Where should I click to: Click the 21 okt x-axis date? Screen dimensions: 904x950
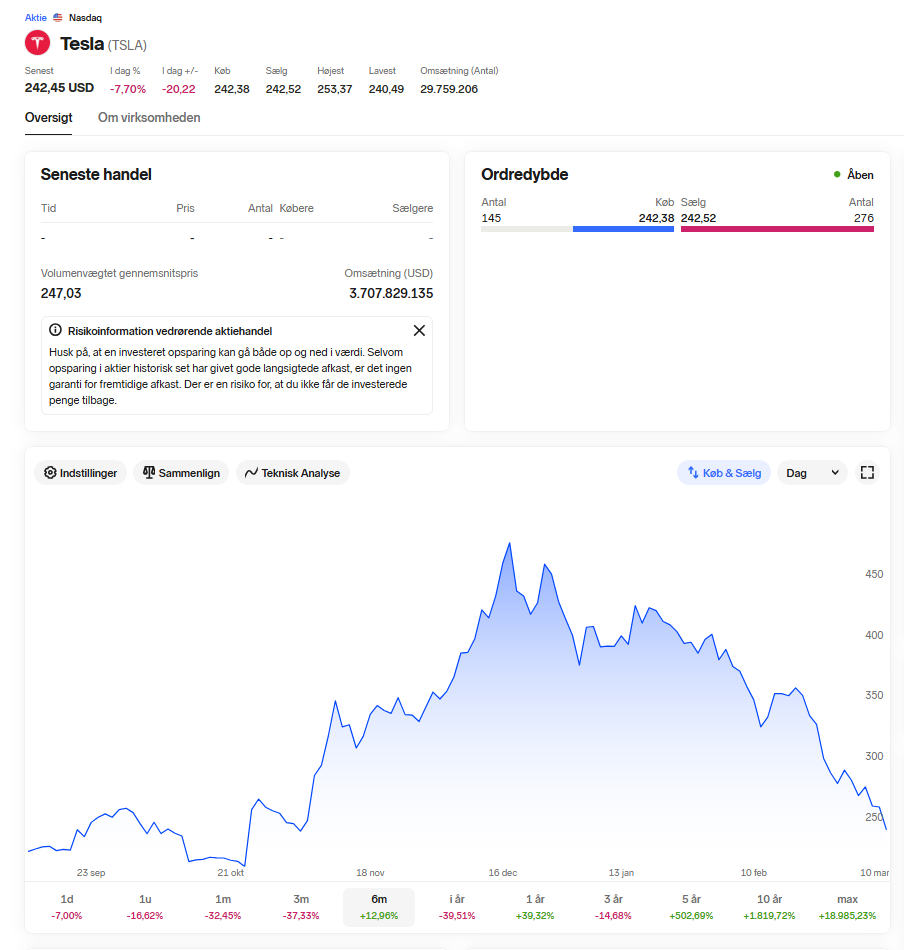pyautogui.click(x=230, y=872)
